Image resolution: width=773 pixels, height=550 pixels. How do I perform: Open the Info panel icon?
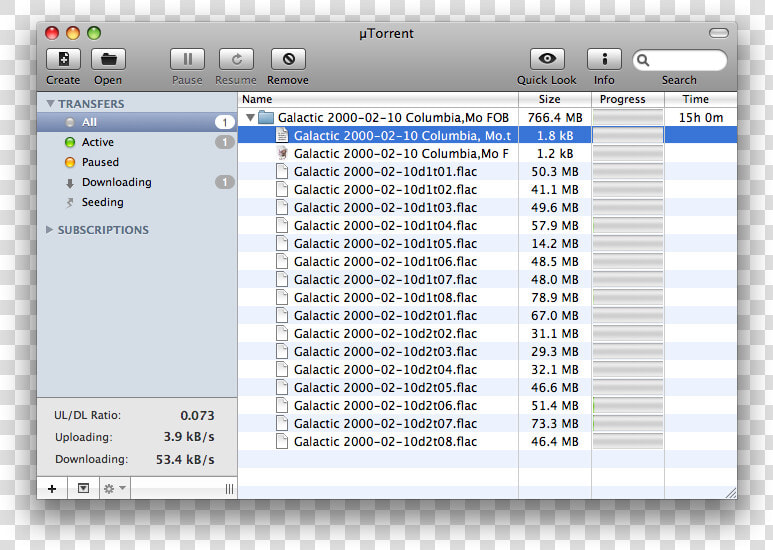tap(604, 60)
